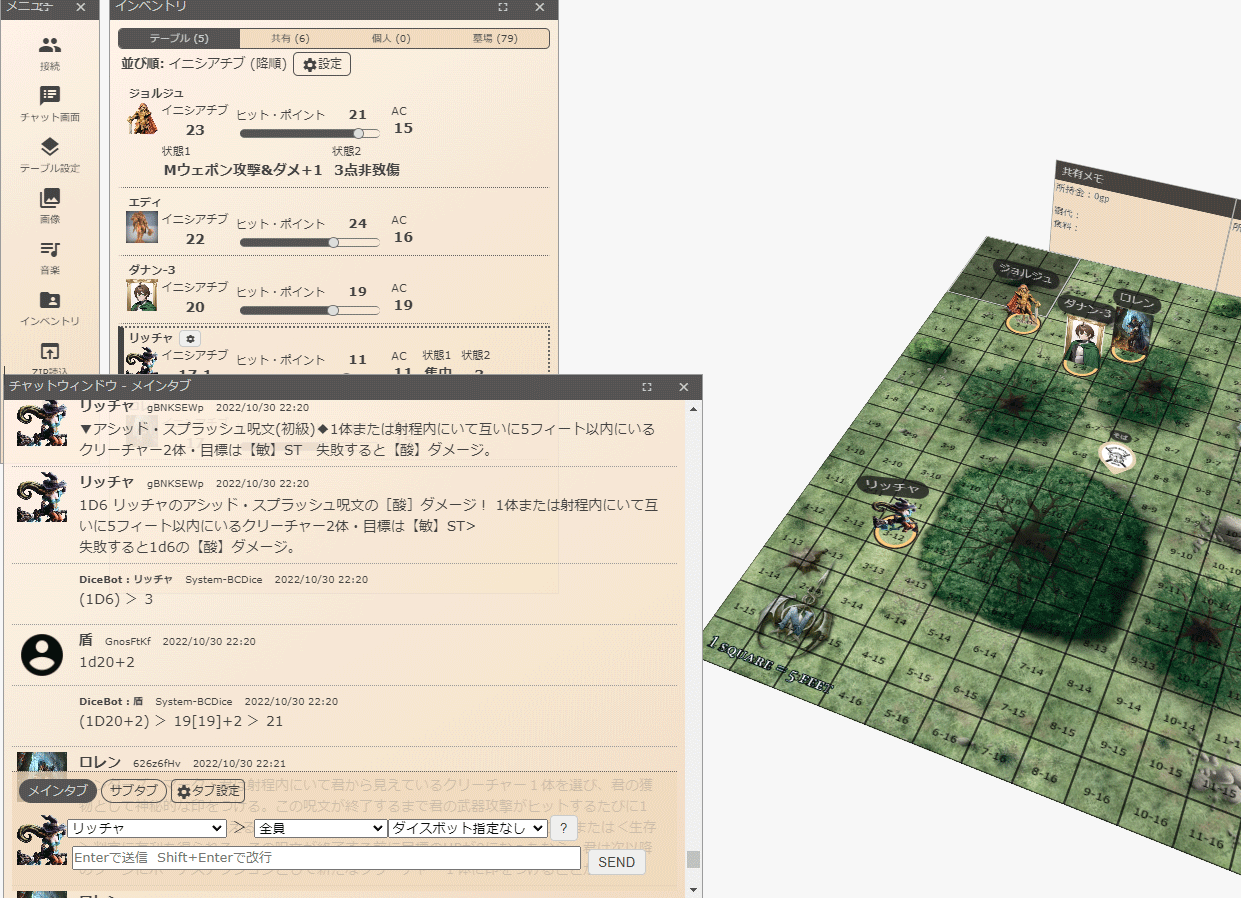Click ダナン-3 hit point value 19

pos(358,292)
